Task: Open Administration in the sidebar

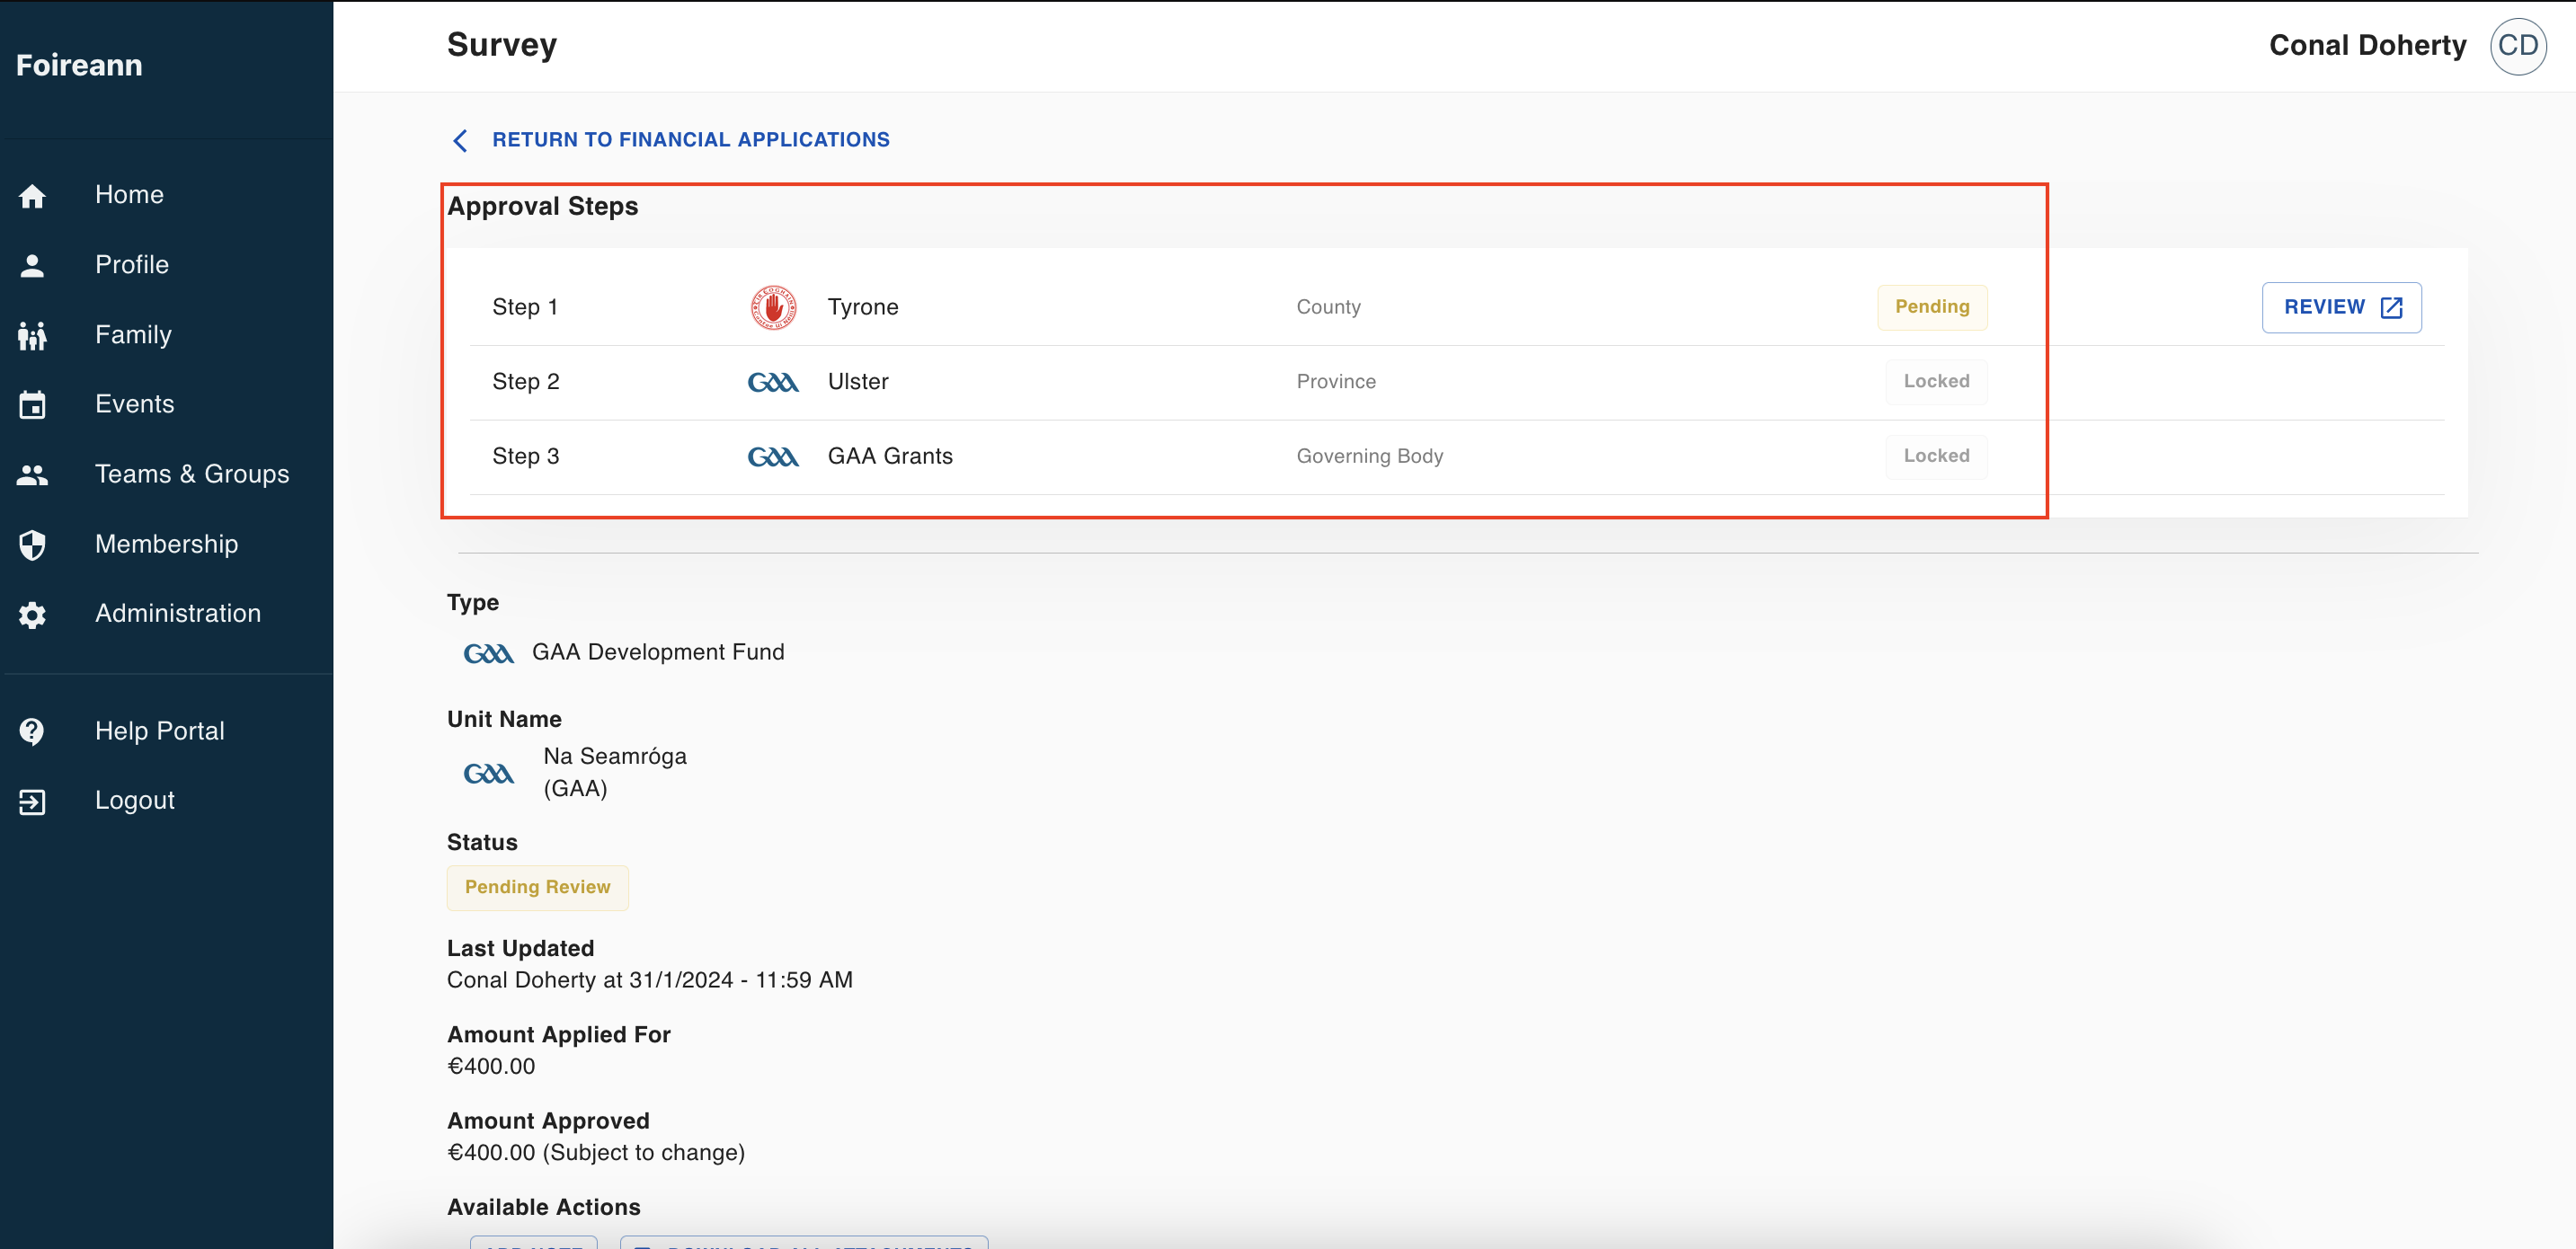Action: 178,613
